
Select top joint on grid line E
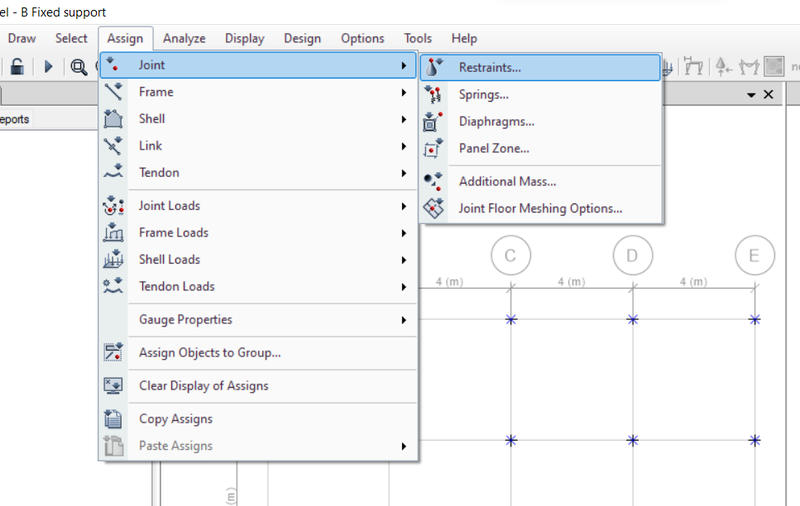(x=755, y=320)
